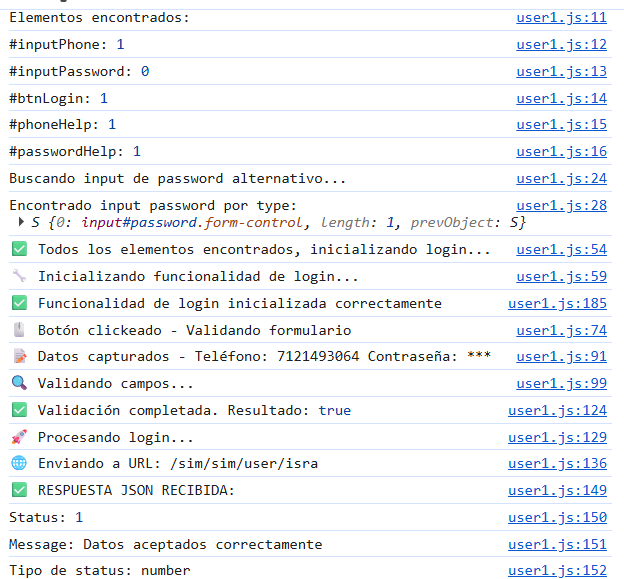Click the wrench icon beside Inicializando funcionalidad
Image resolution: width=624 pixels, height=579 pixels.
(x=19, y=277)
